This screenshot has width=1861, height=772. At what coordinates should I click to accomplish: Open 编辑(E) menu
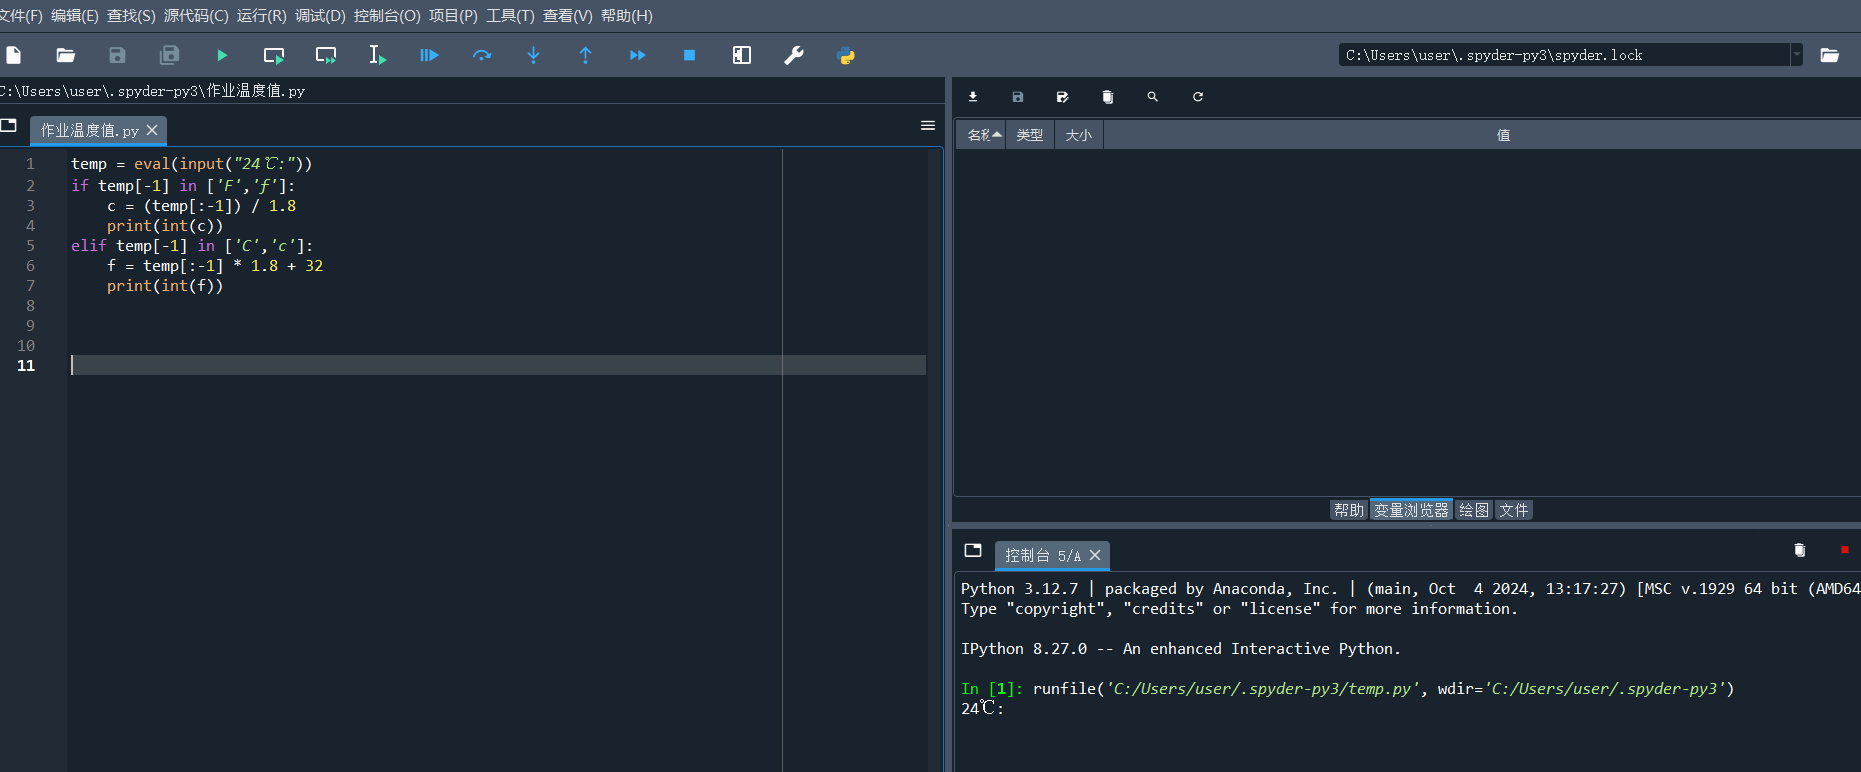pyautogui.click(x=75, y=16)
